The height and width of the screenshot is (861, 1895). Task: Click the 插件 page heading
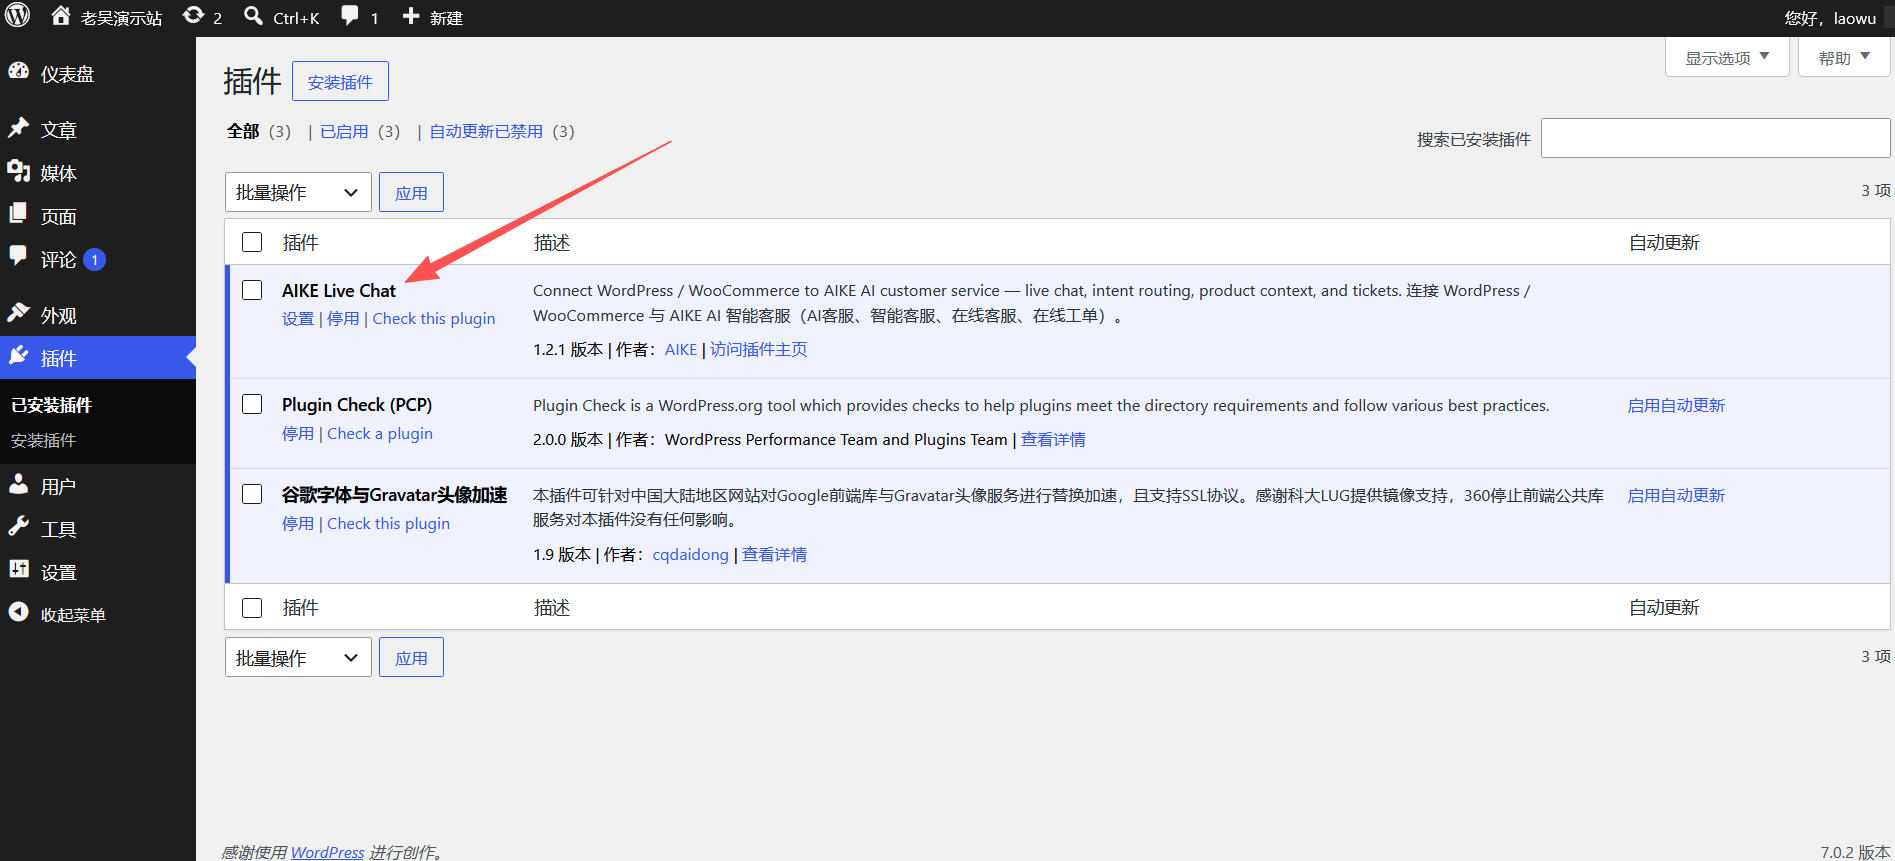pyautogui.click(x=252, y=81)
